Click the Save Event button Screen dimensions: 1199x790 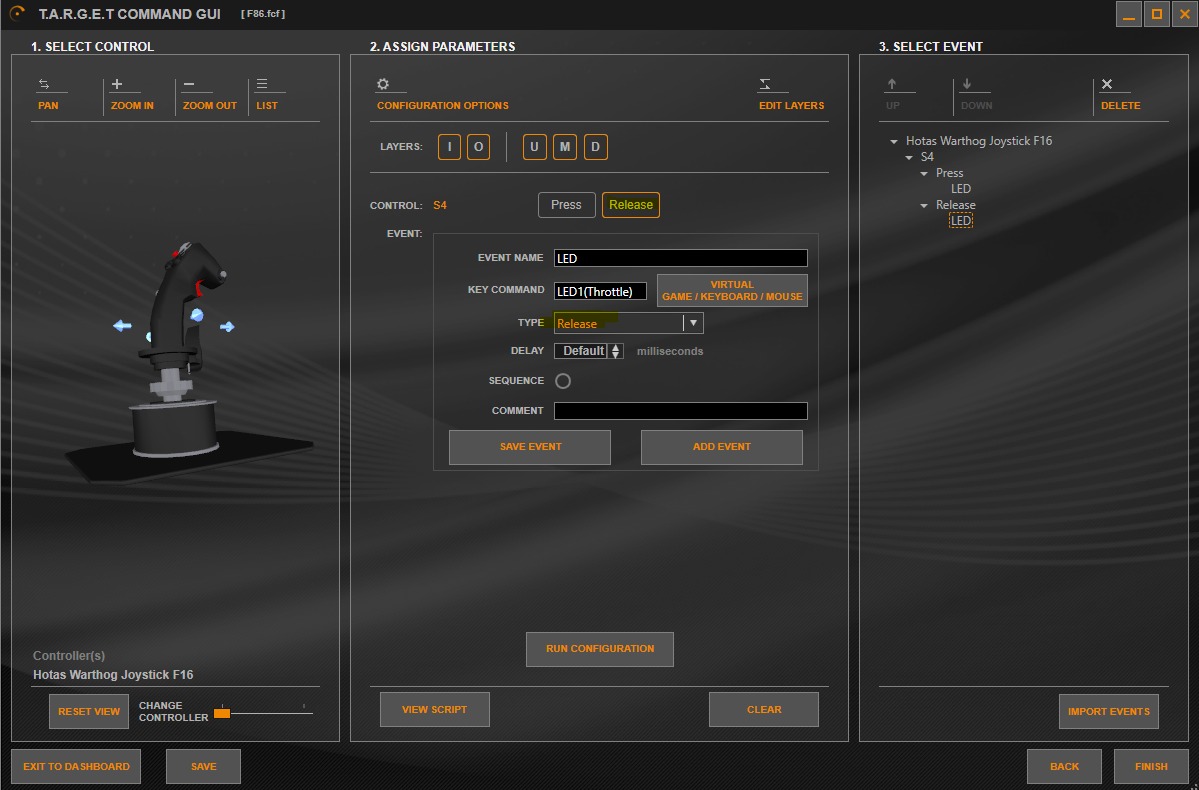point(529,447)
